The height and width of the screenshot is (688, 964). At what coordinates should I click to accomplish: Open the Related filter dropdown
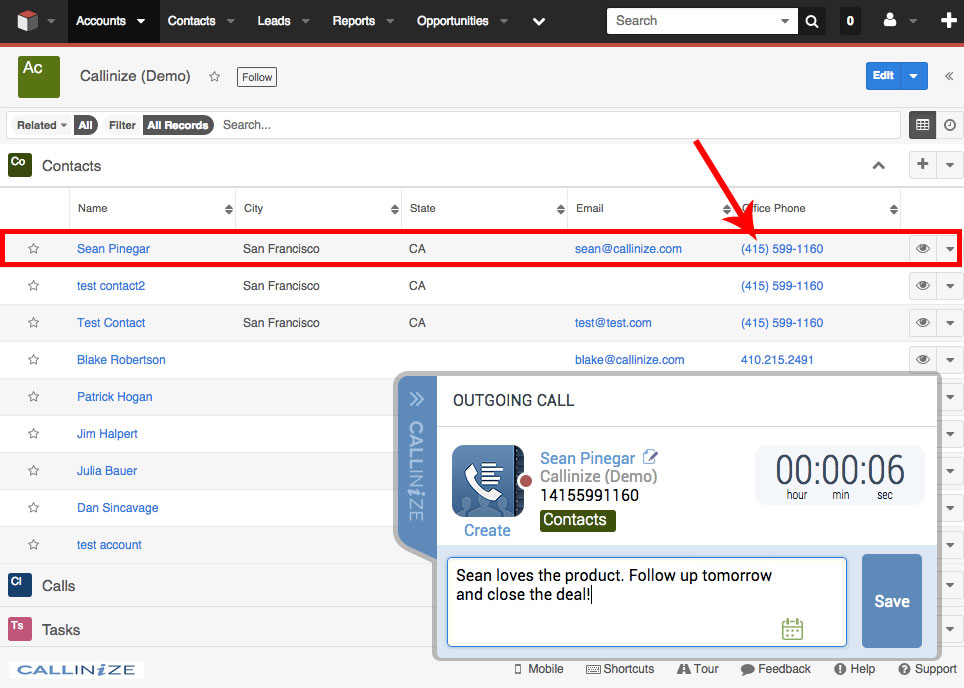click(42, 125)
